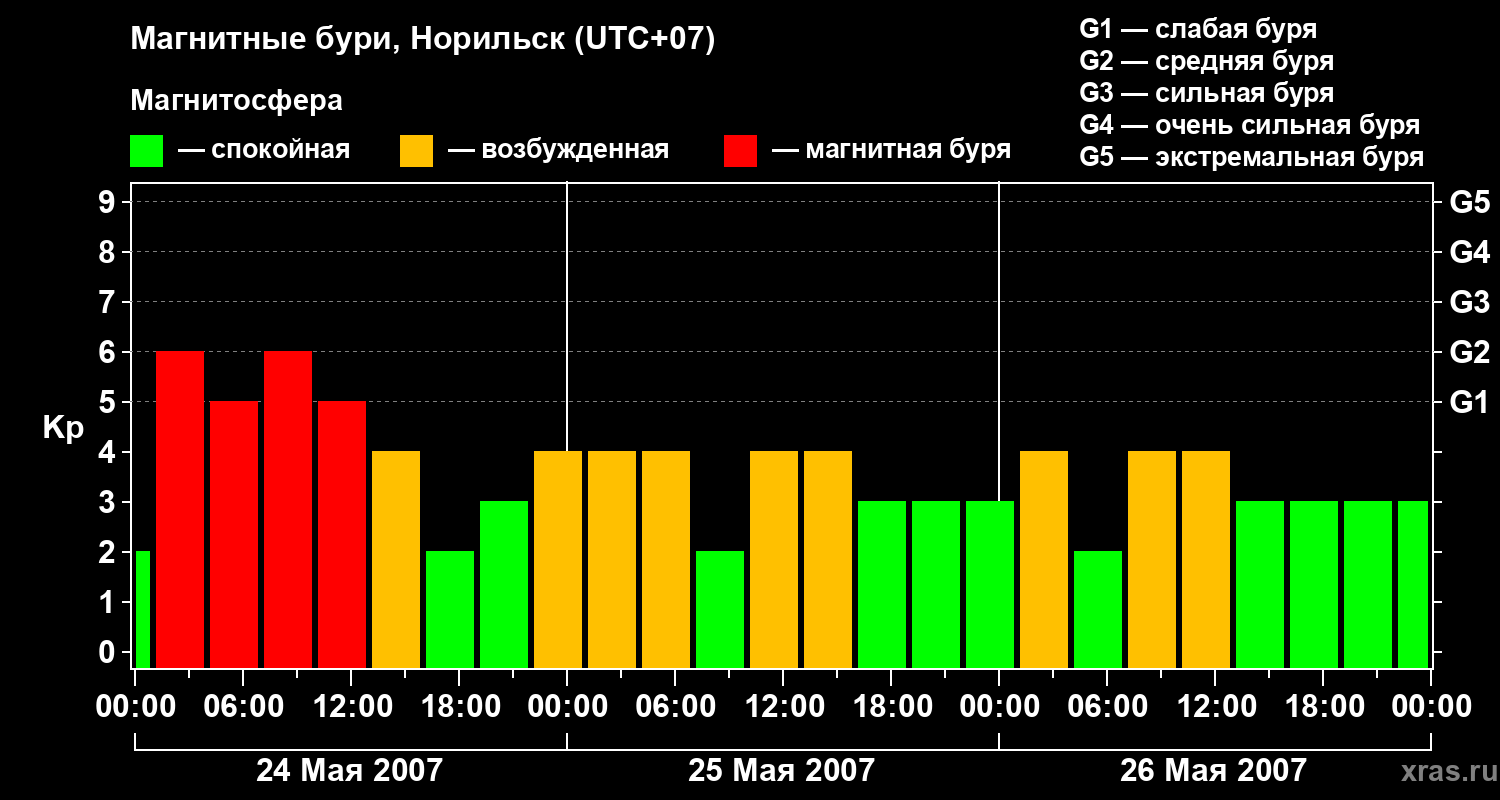Click the 'Магнитосфера' legend heading
This screenshot has width=1500, height=800.
pyautogui.click(x=236, y=101)
